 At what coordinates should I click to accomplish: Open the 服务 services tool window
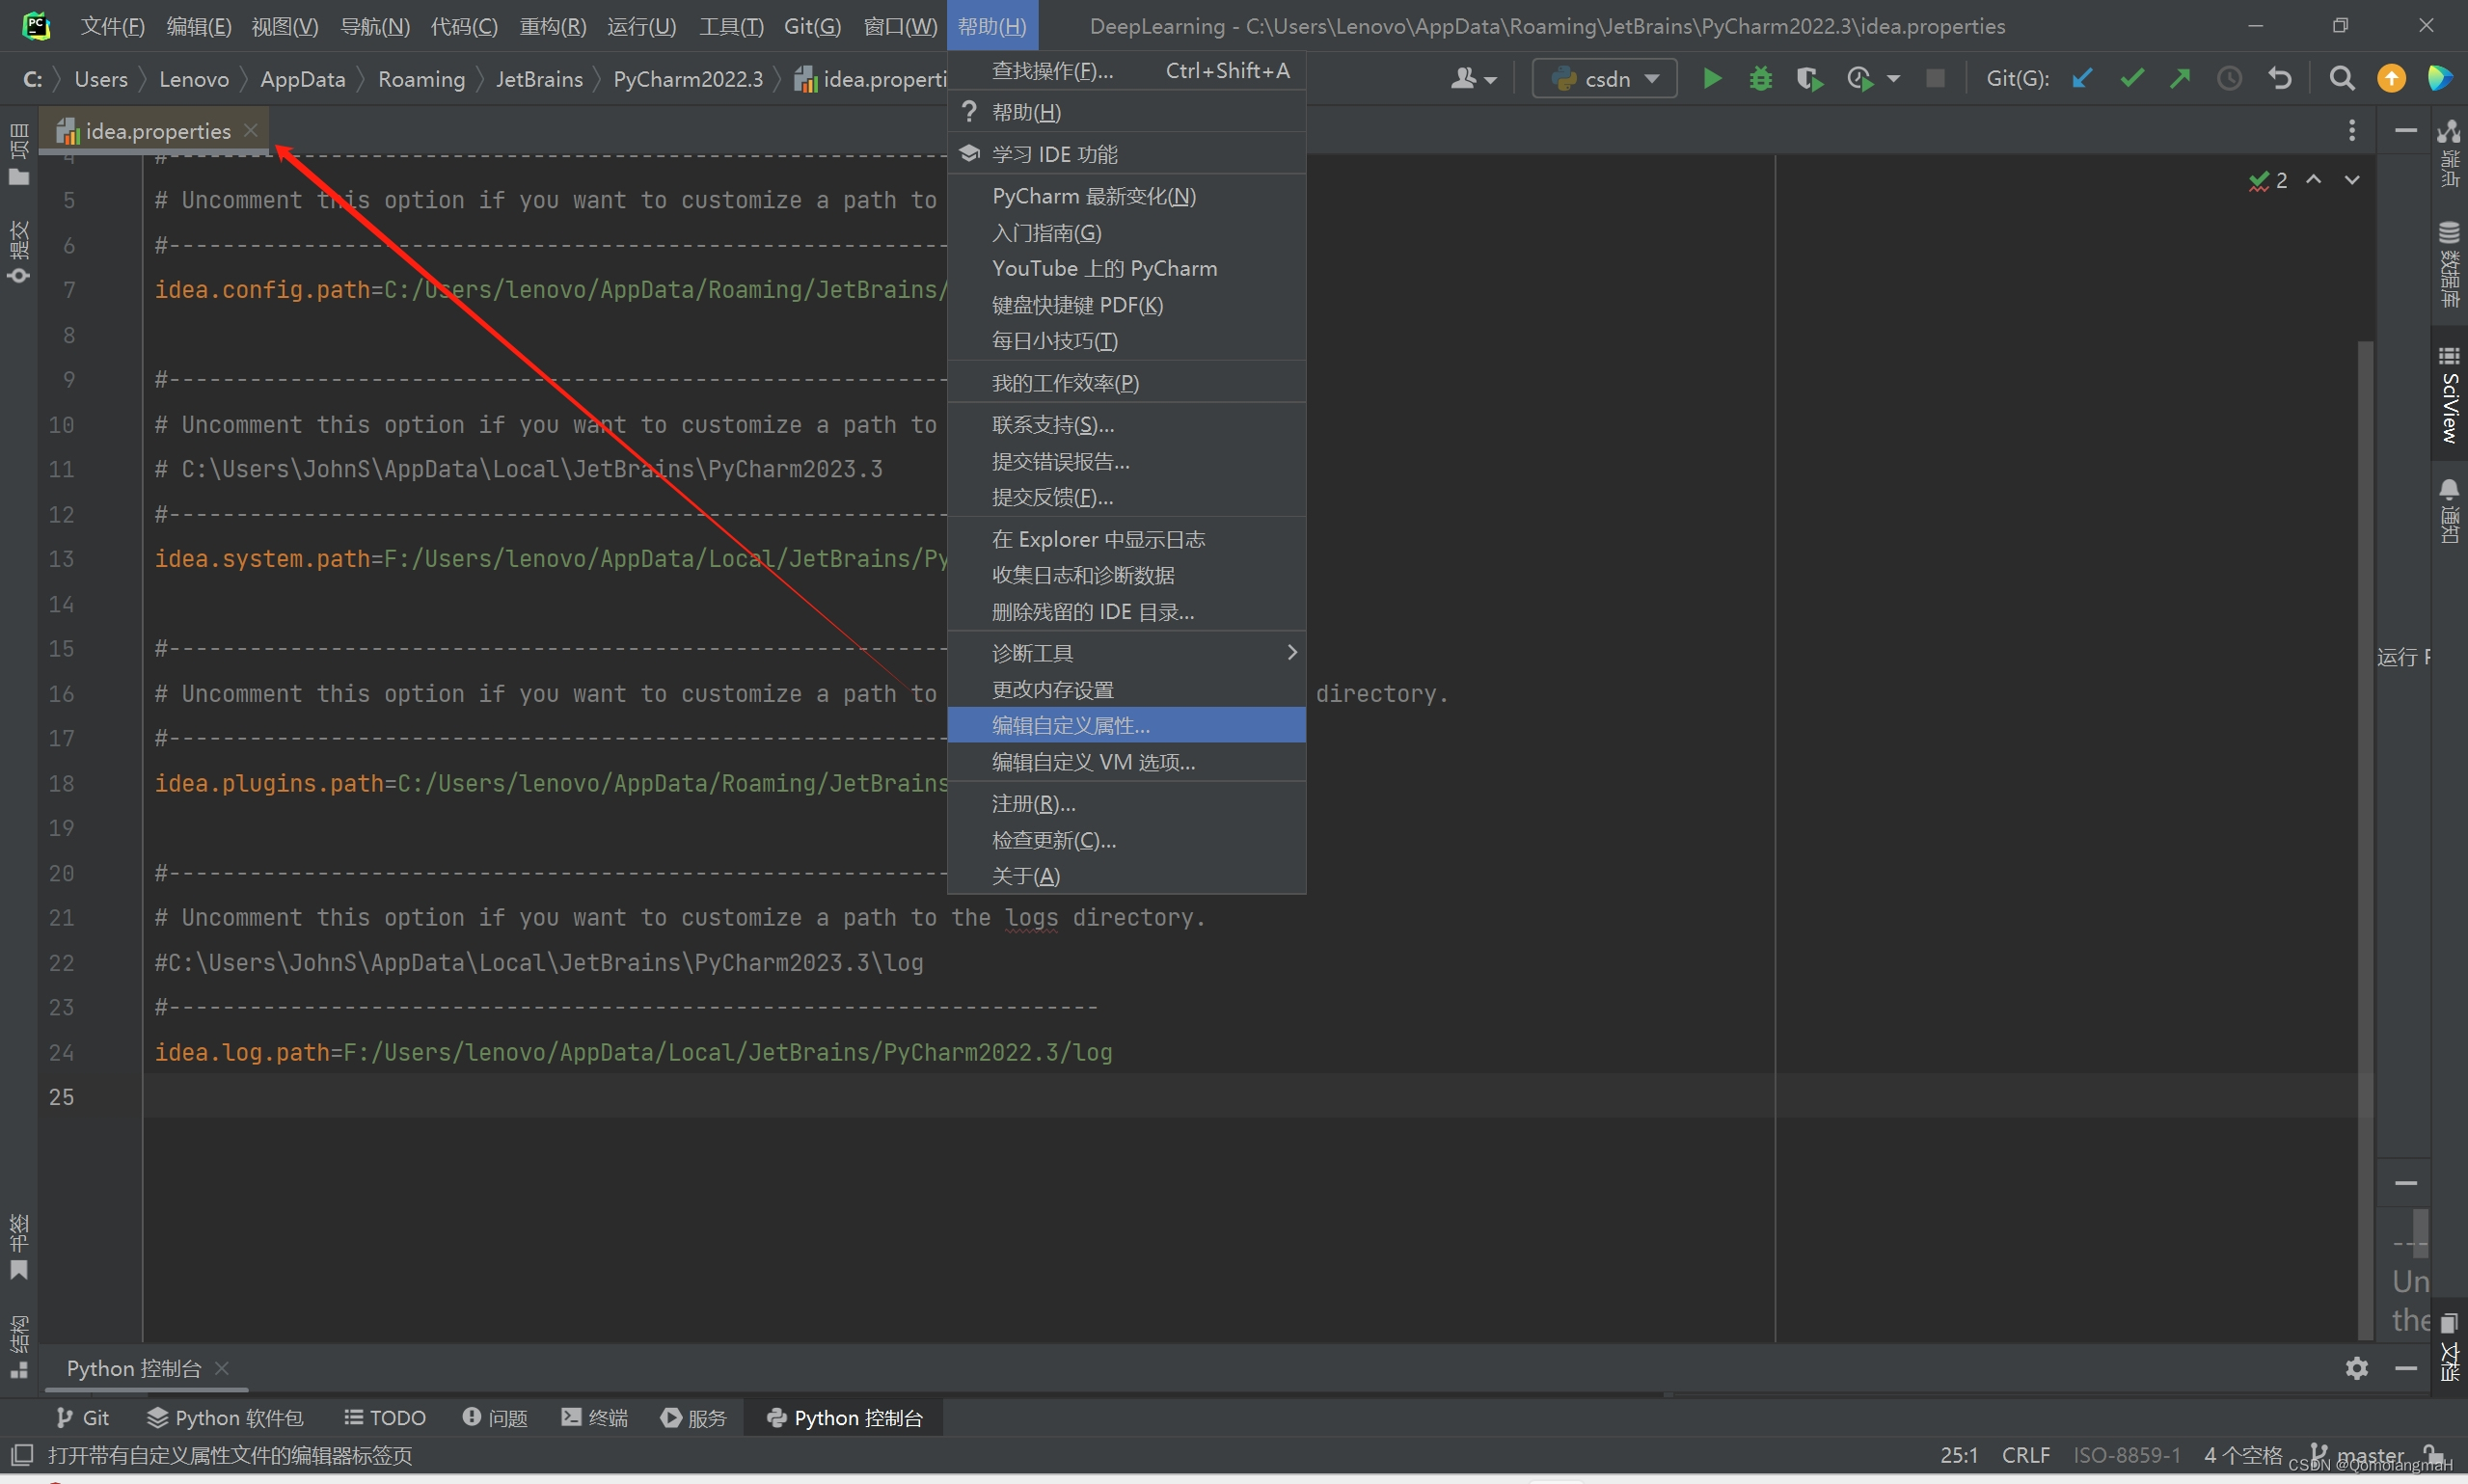click(x=694, y=1417)
